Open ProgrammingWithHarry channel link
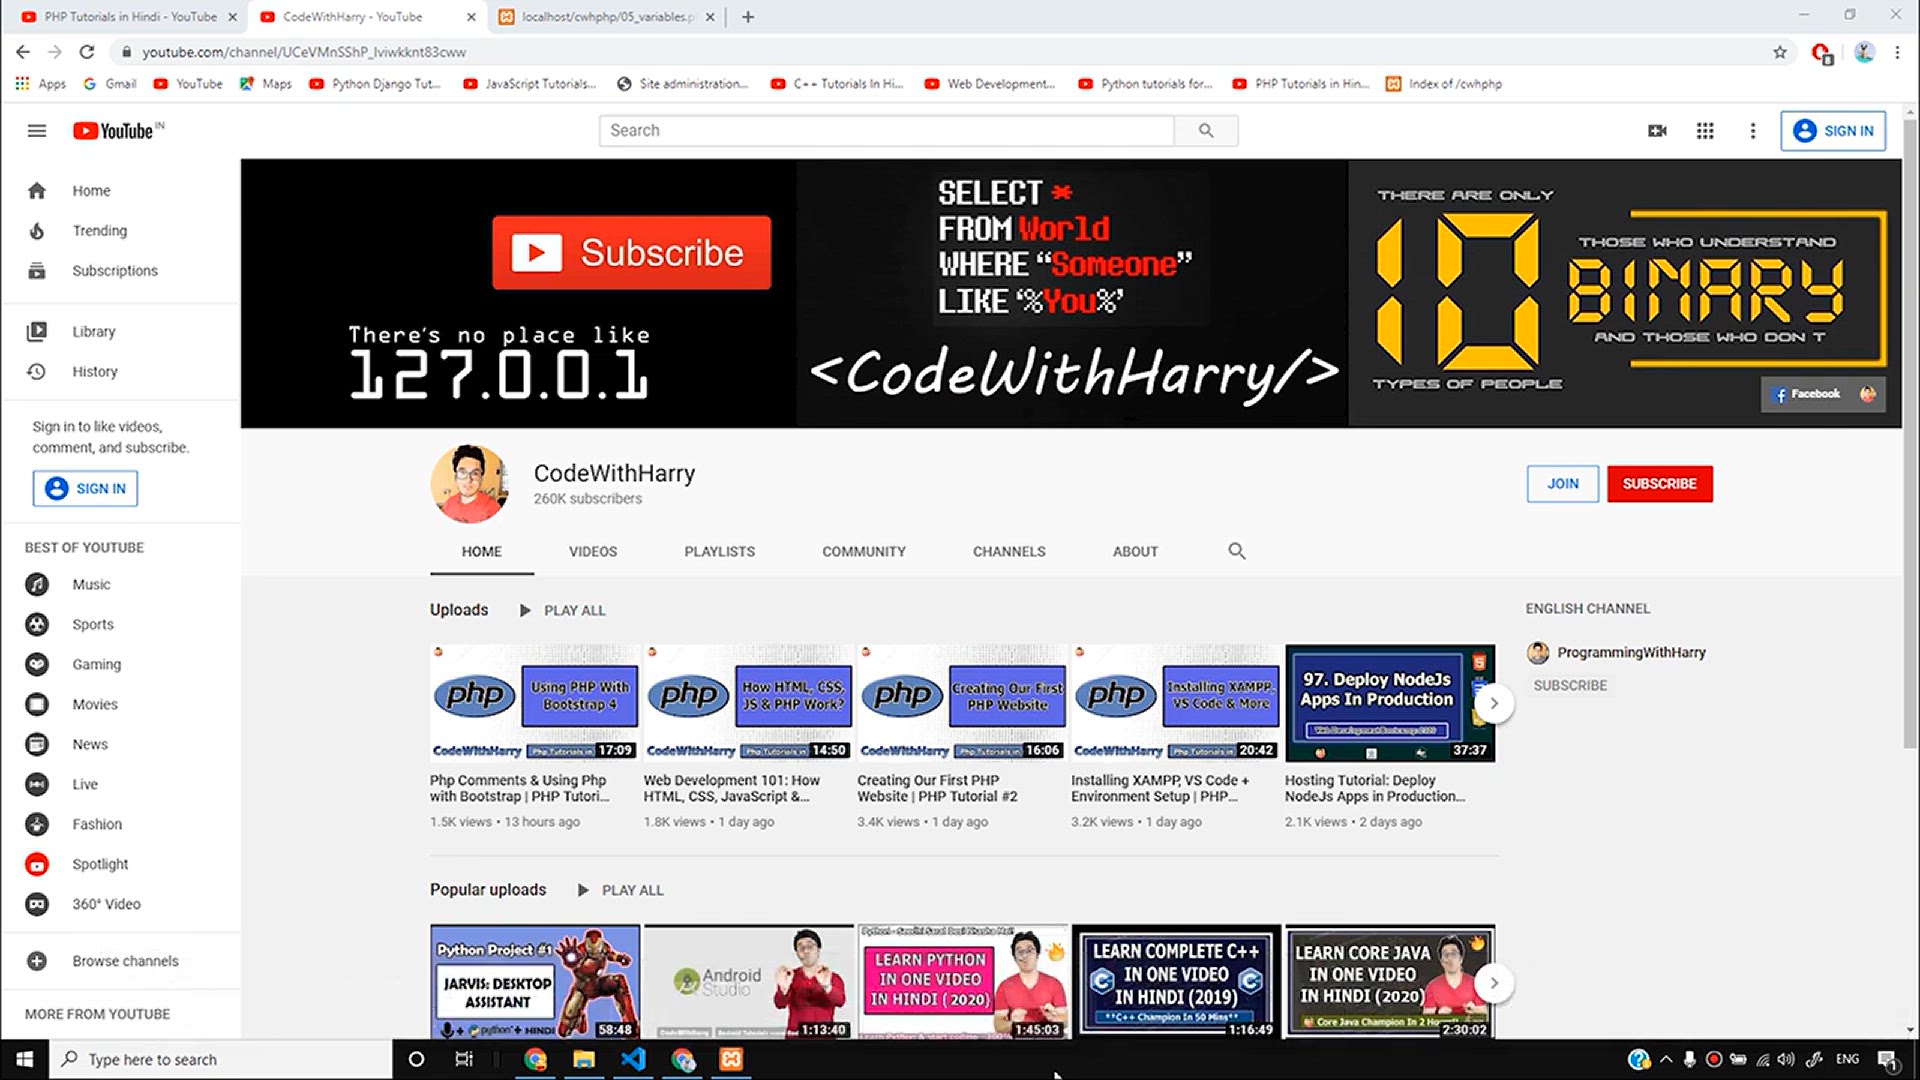 pos(1631,653)
